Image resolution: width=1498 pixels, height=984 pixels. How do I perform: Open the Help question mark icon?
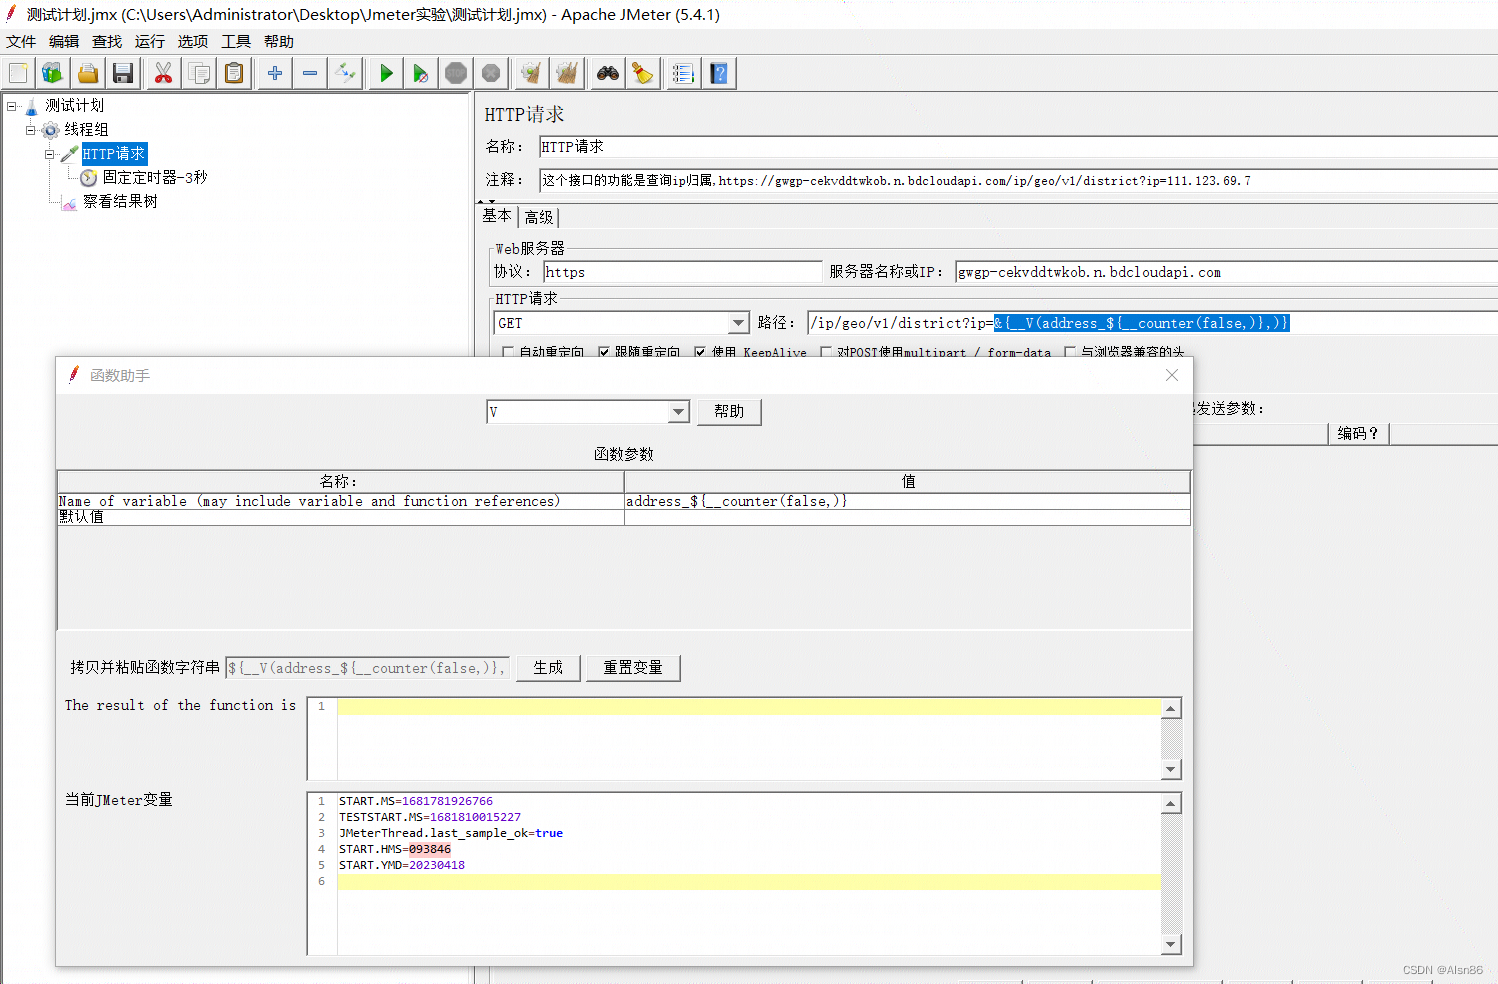point(719,73)
